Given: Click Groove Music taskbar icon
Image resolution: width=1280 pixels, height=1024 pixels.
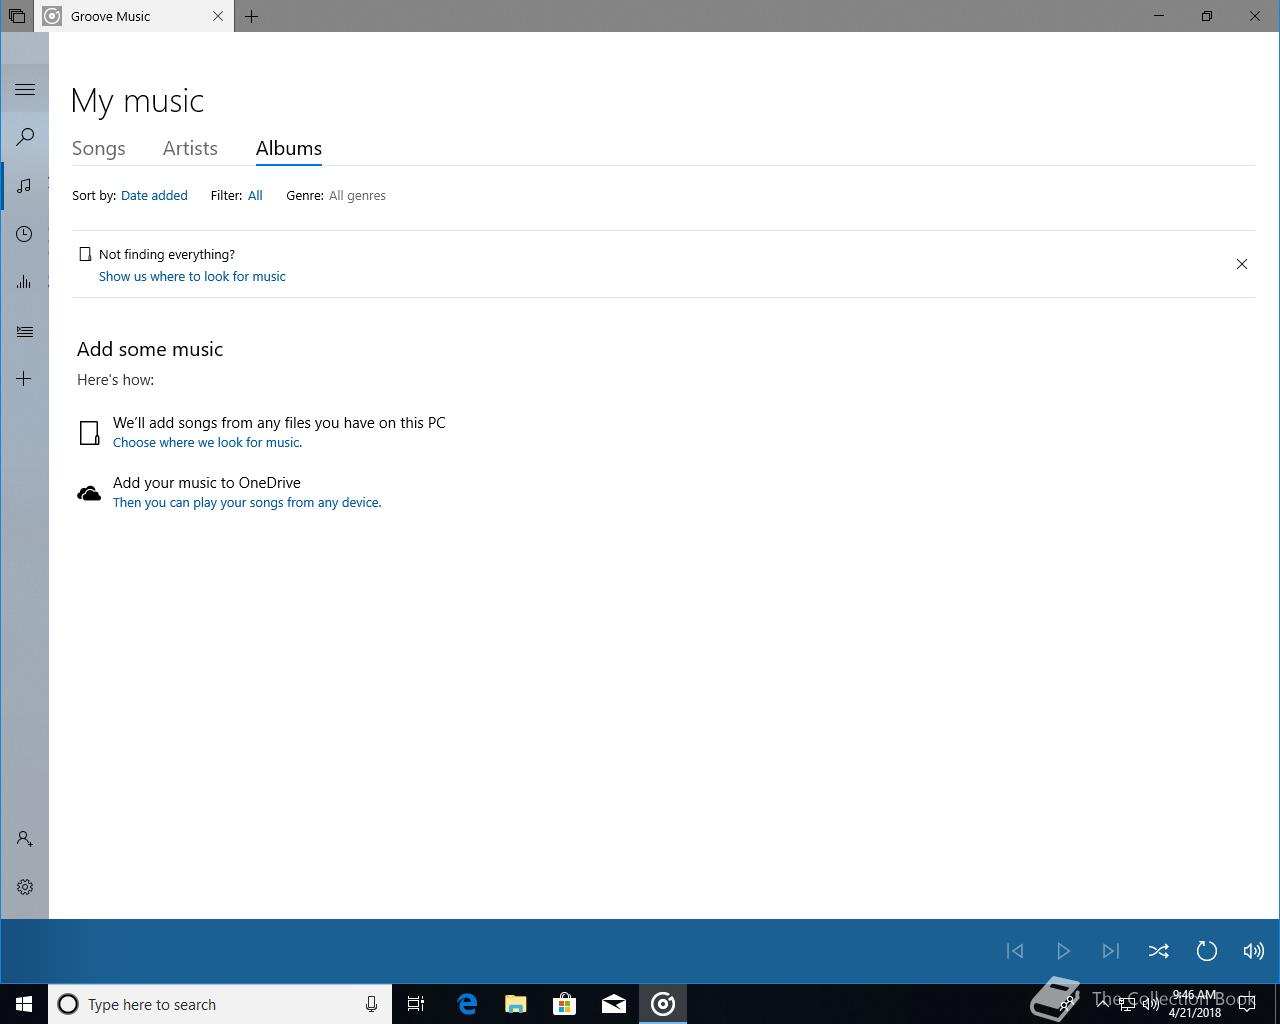Looking at the screenshot, I should point(663,1004).
